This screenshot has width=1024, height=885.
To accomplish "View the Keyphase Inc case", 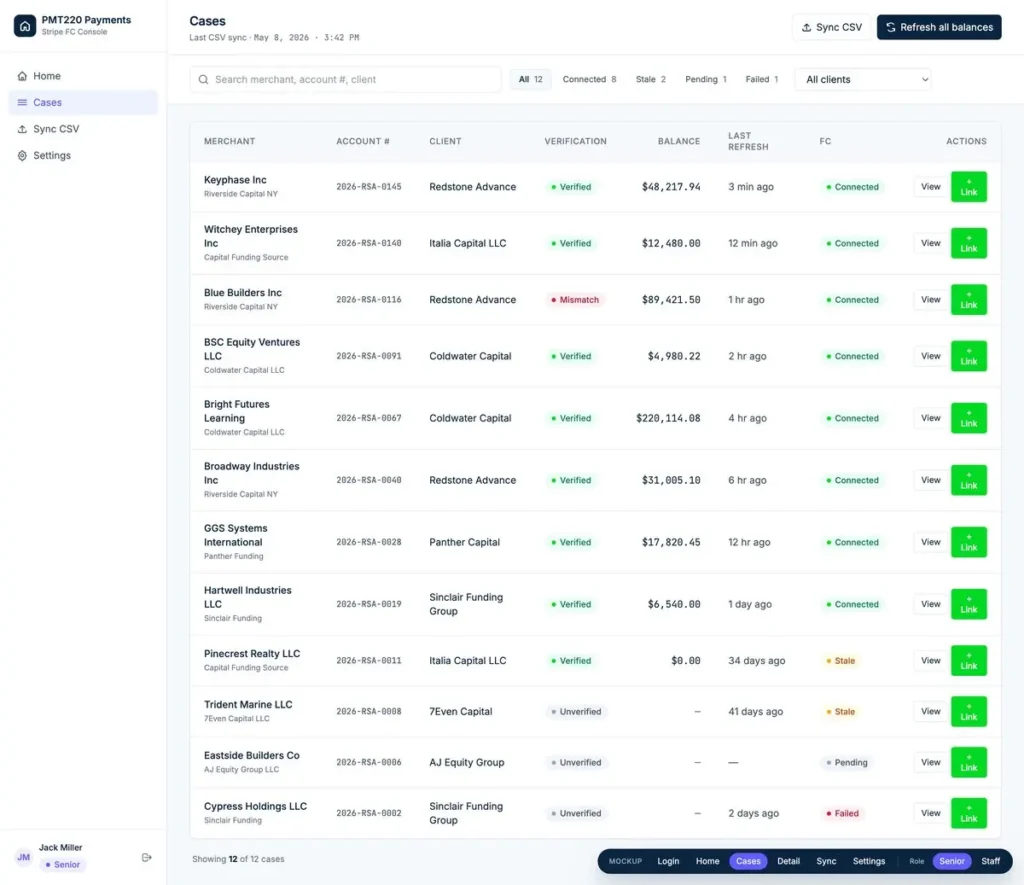I will tap(930, 187).
